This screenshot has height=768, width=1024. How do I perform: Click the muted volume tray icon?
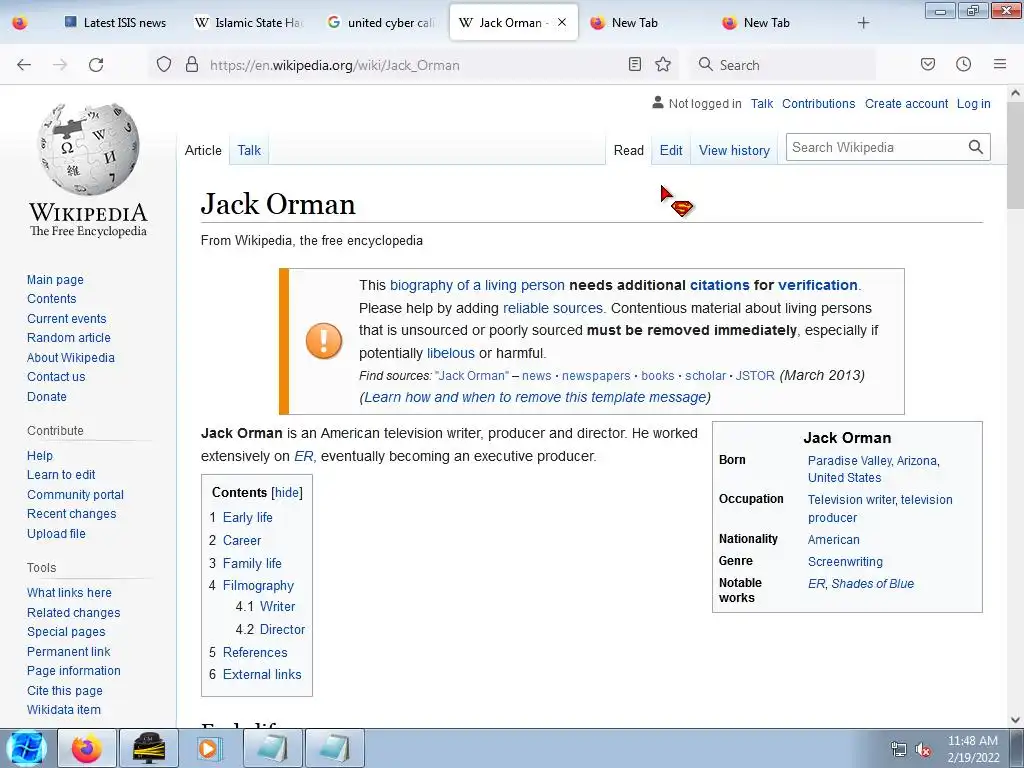923,750
